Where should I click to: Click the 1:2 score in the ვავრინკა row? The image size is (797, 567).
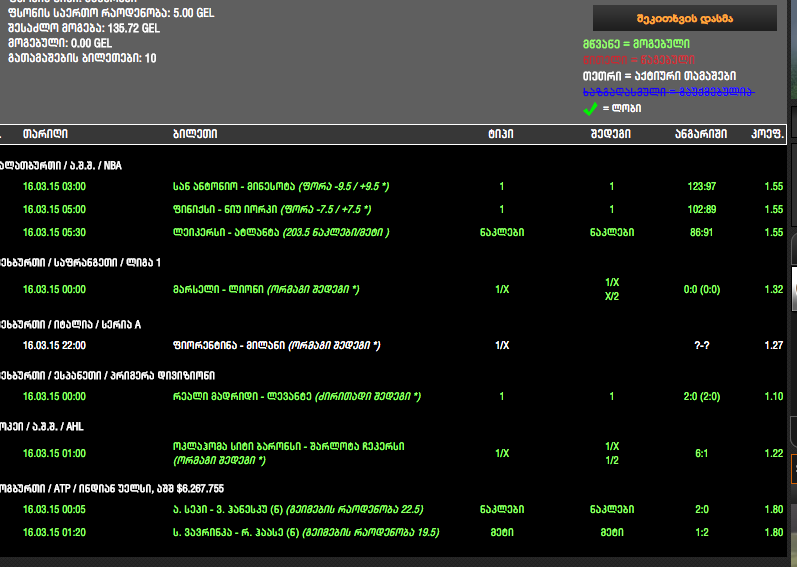point(701,532)
